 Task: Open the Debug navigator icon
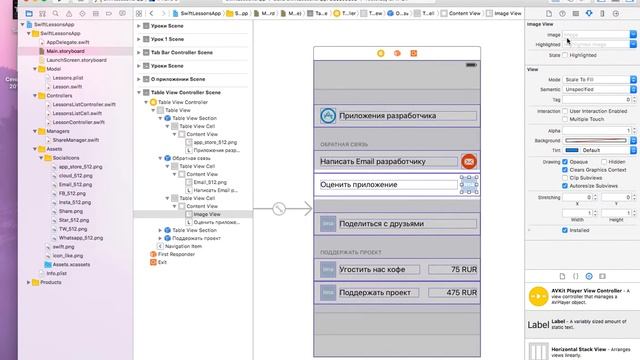(x=96, y=13)
